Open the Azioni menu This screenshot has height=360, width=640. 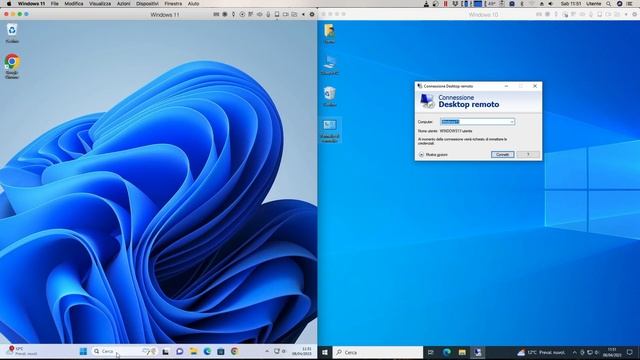point(124,4)
